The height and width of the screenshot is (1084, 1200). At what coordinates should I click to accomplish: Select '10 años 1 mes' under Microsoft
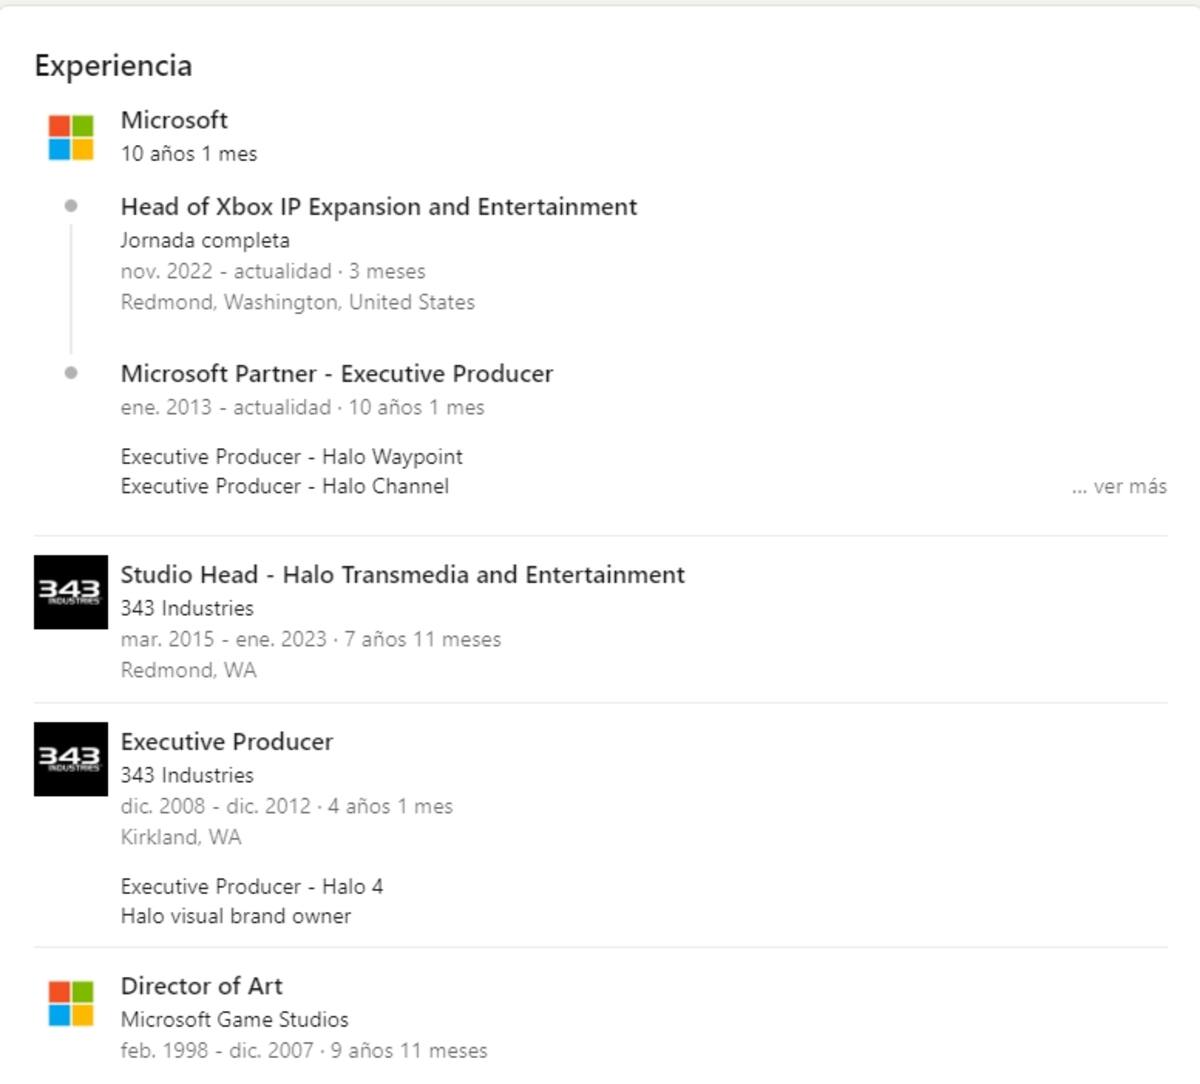click(x=189, y=154)
